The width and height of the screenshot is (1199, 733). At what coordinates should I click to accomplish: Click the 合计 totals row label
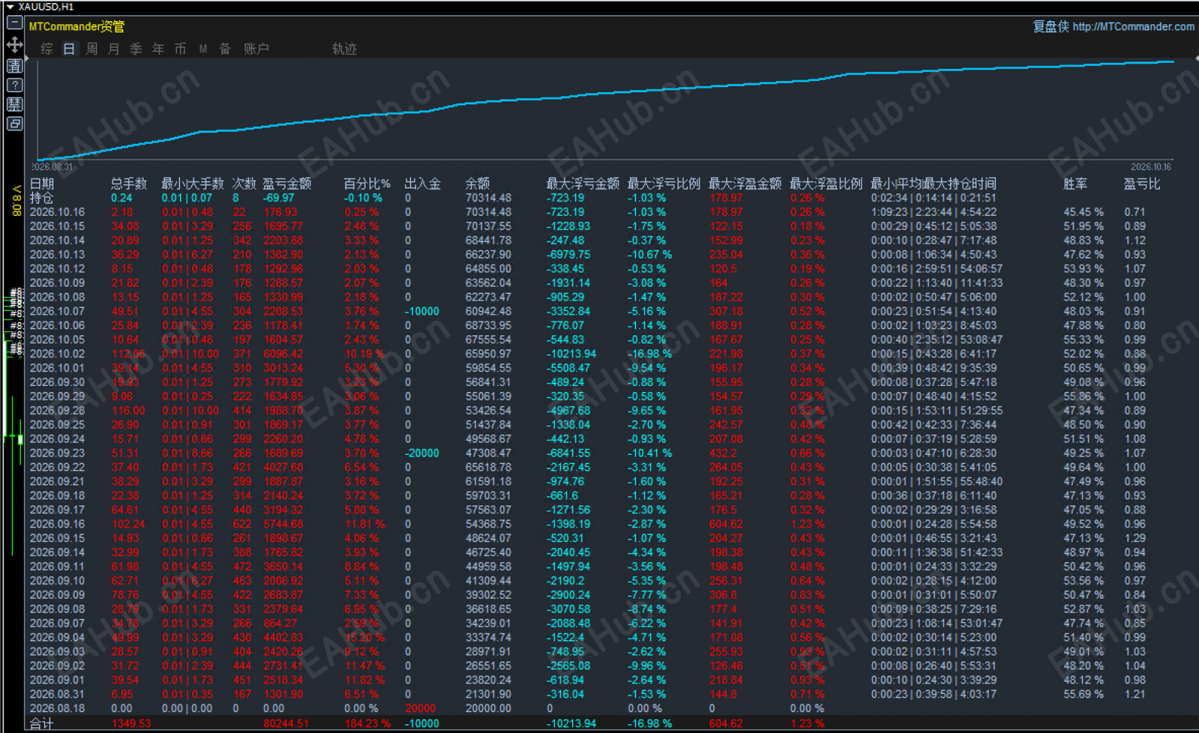click(42, 723)
